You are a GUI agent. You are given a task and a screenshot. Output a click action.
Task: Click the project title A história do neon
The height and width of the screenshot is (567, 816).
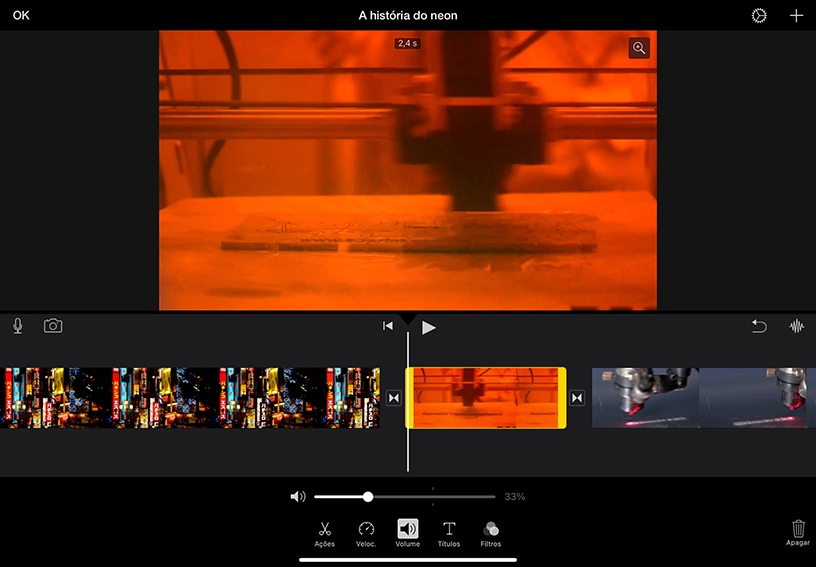pos(408,16)
